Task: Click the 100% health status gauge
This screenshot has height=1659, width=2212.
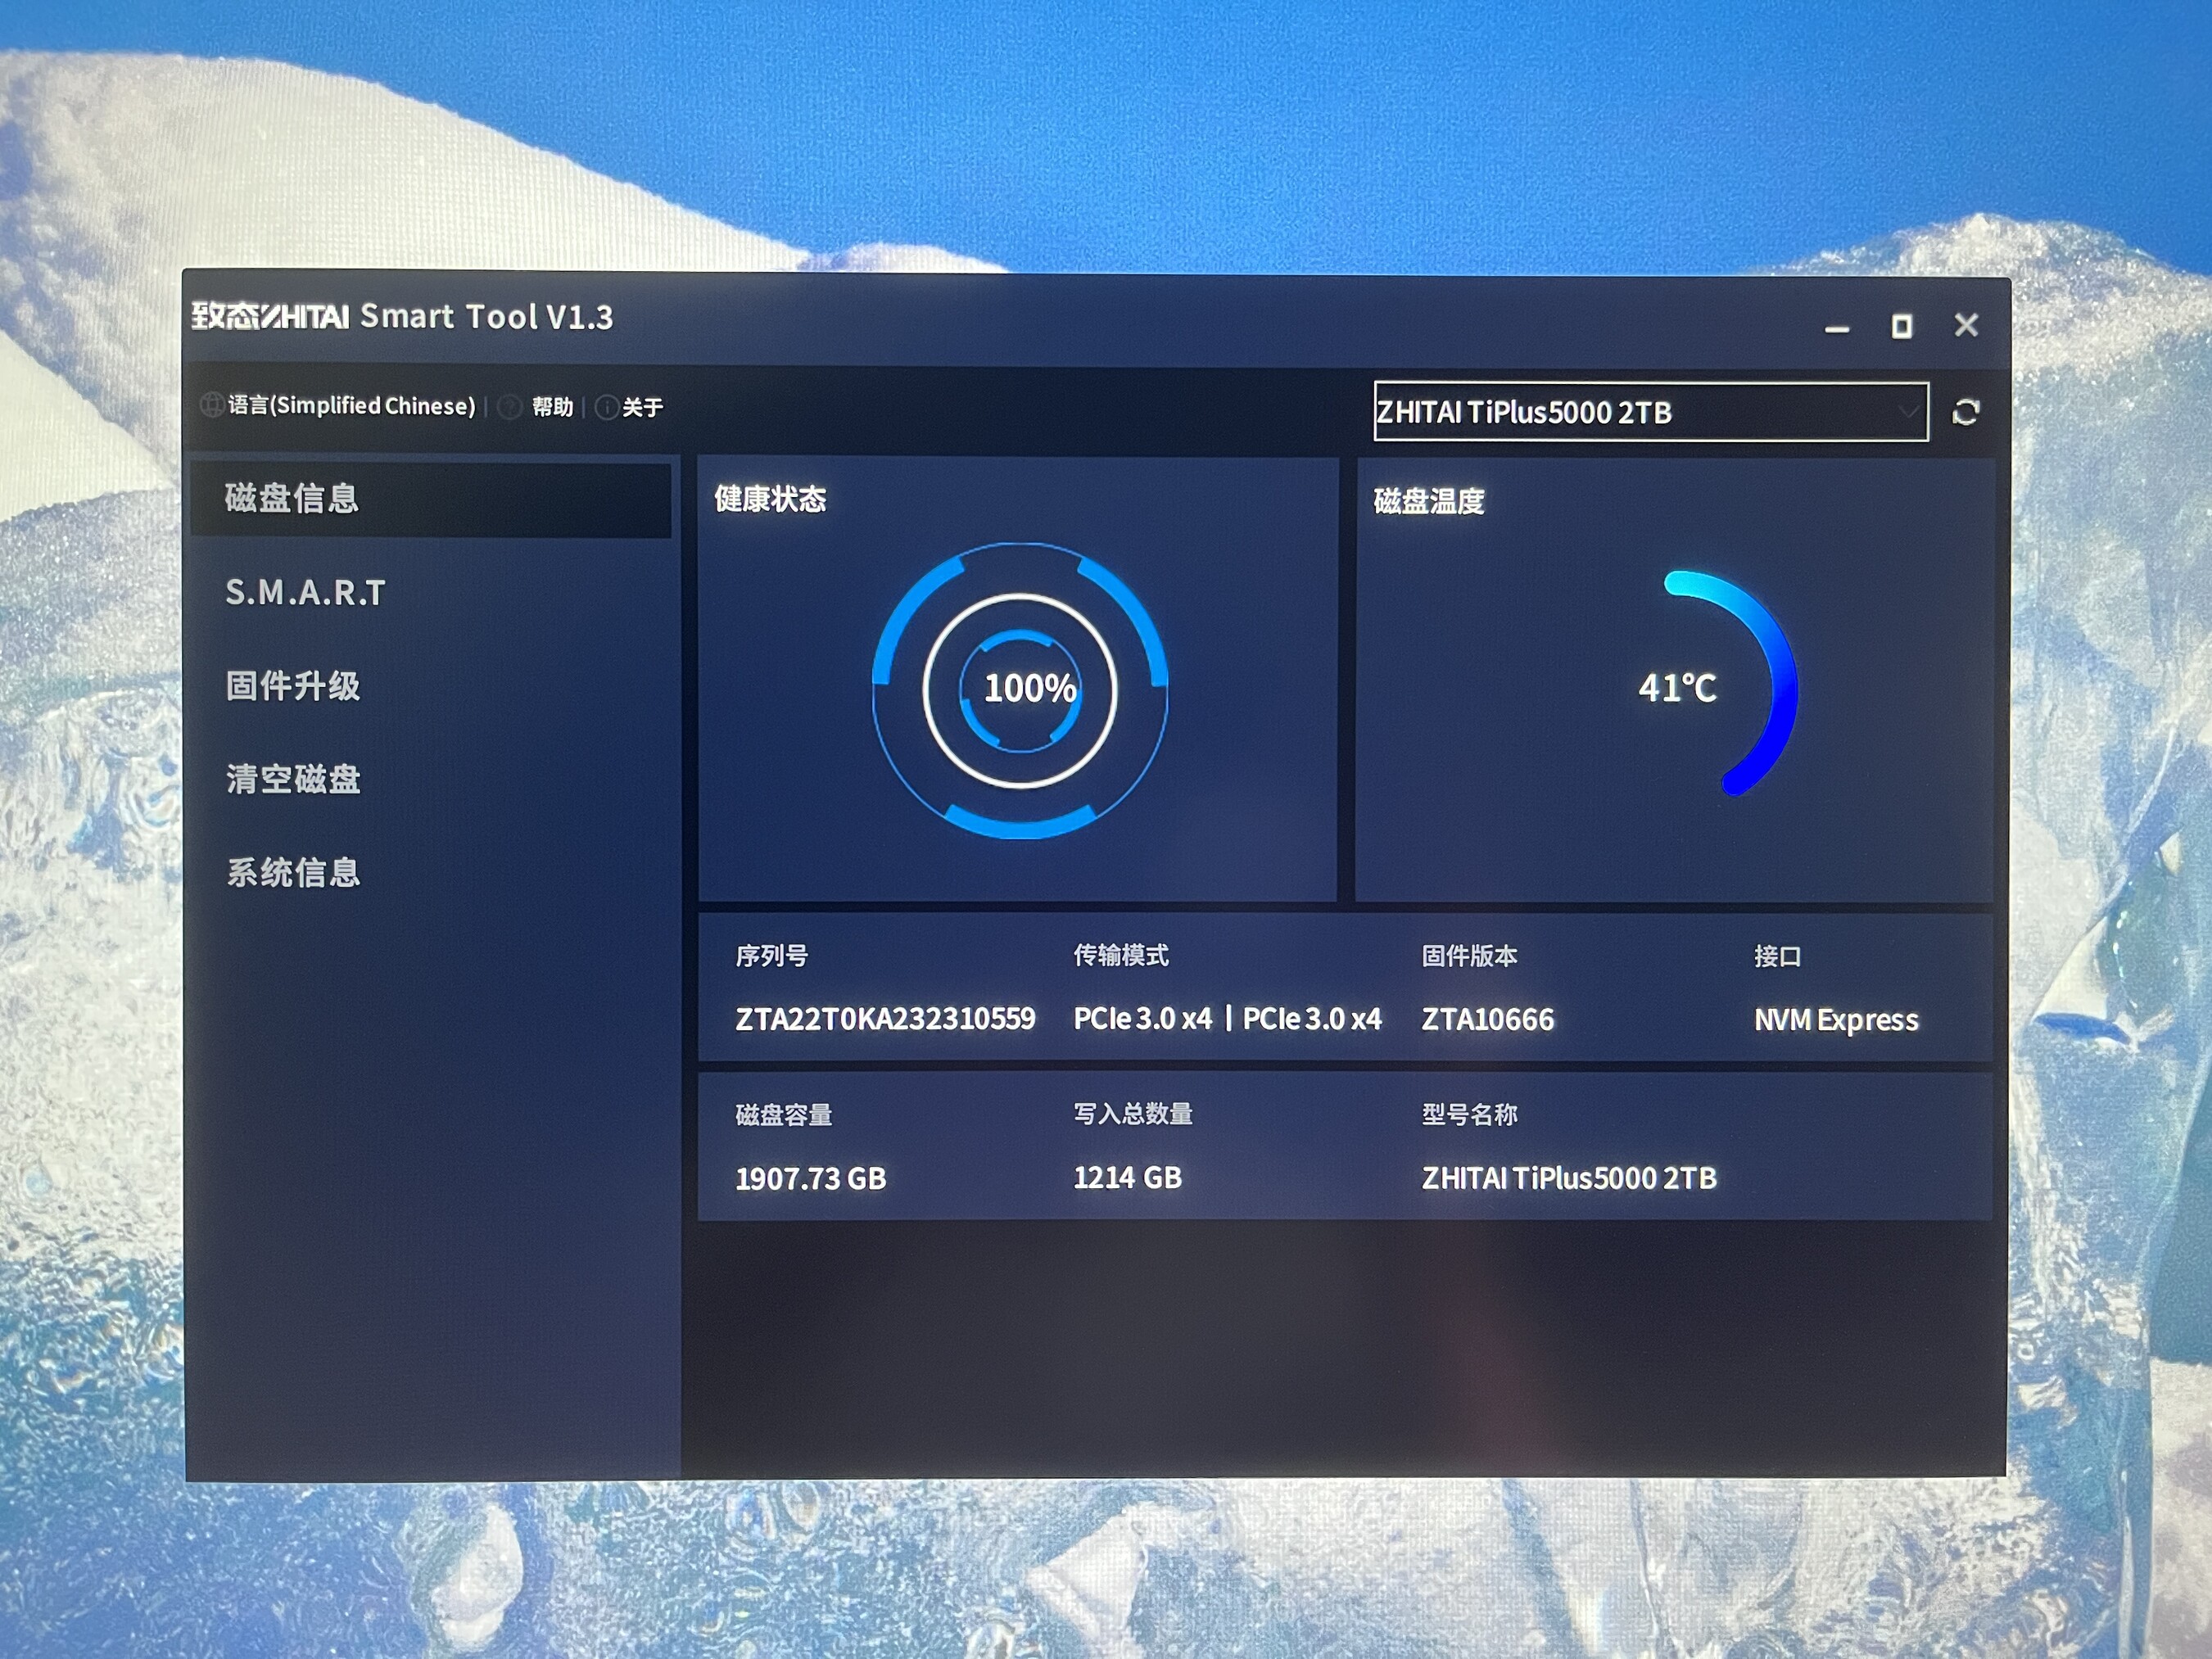Action: pyautogui.click(x=1020, y=690)
